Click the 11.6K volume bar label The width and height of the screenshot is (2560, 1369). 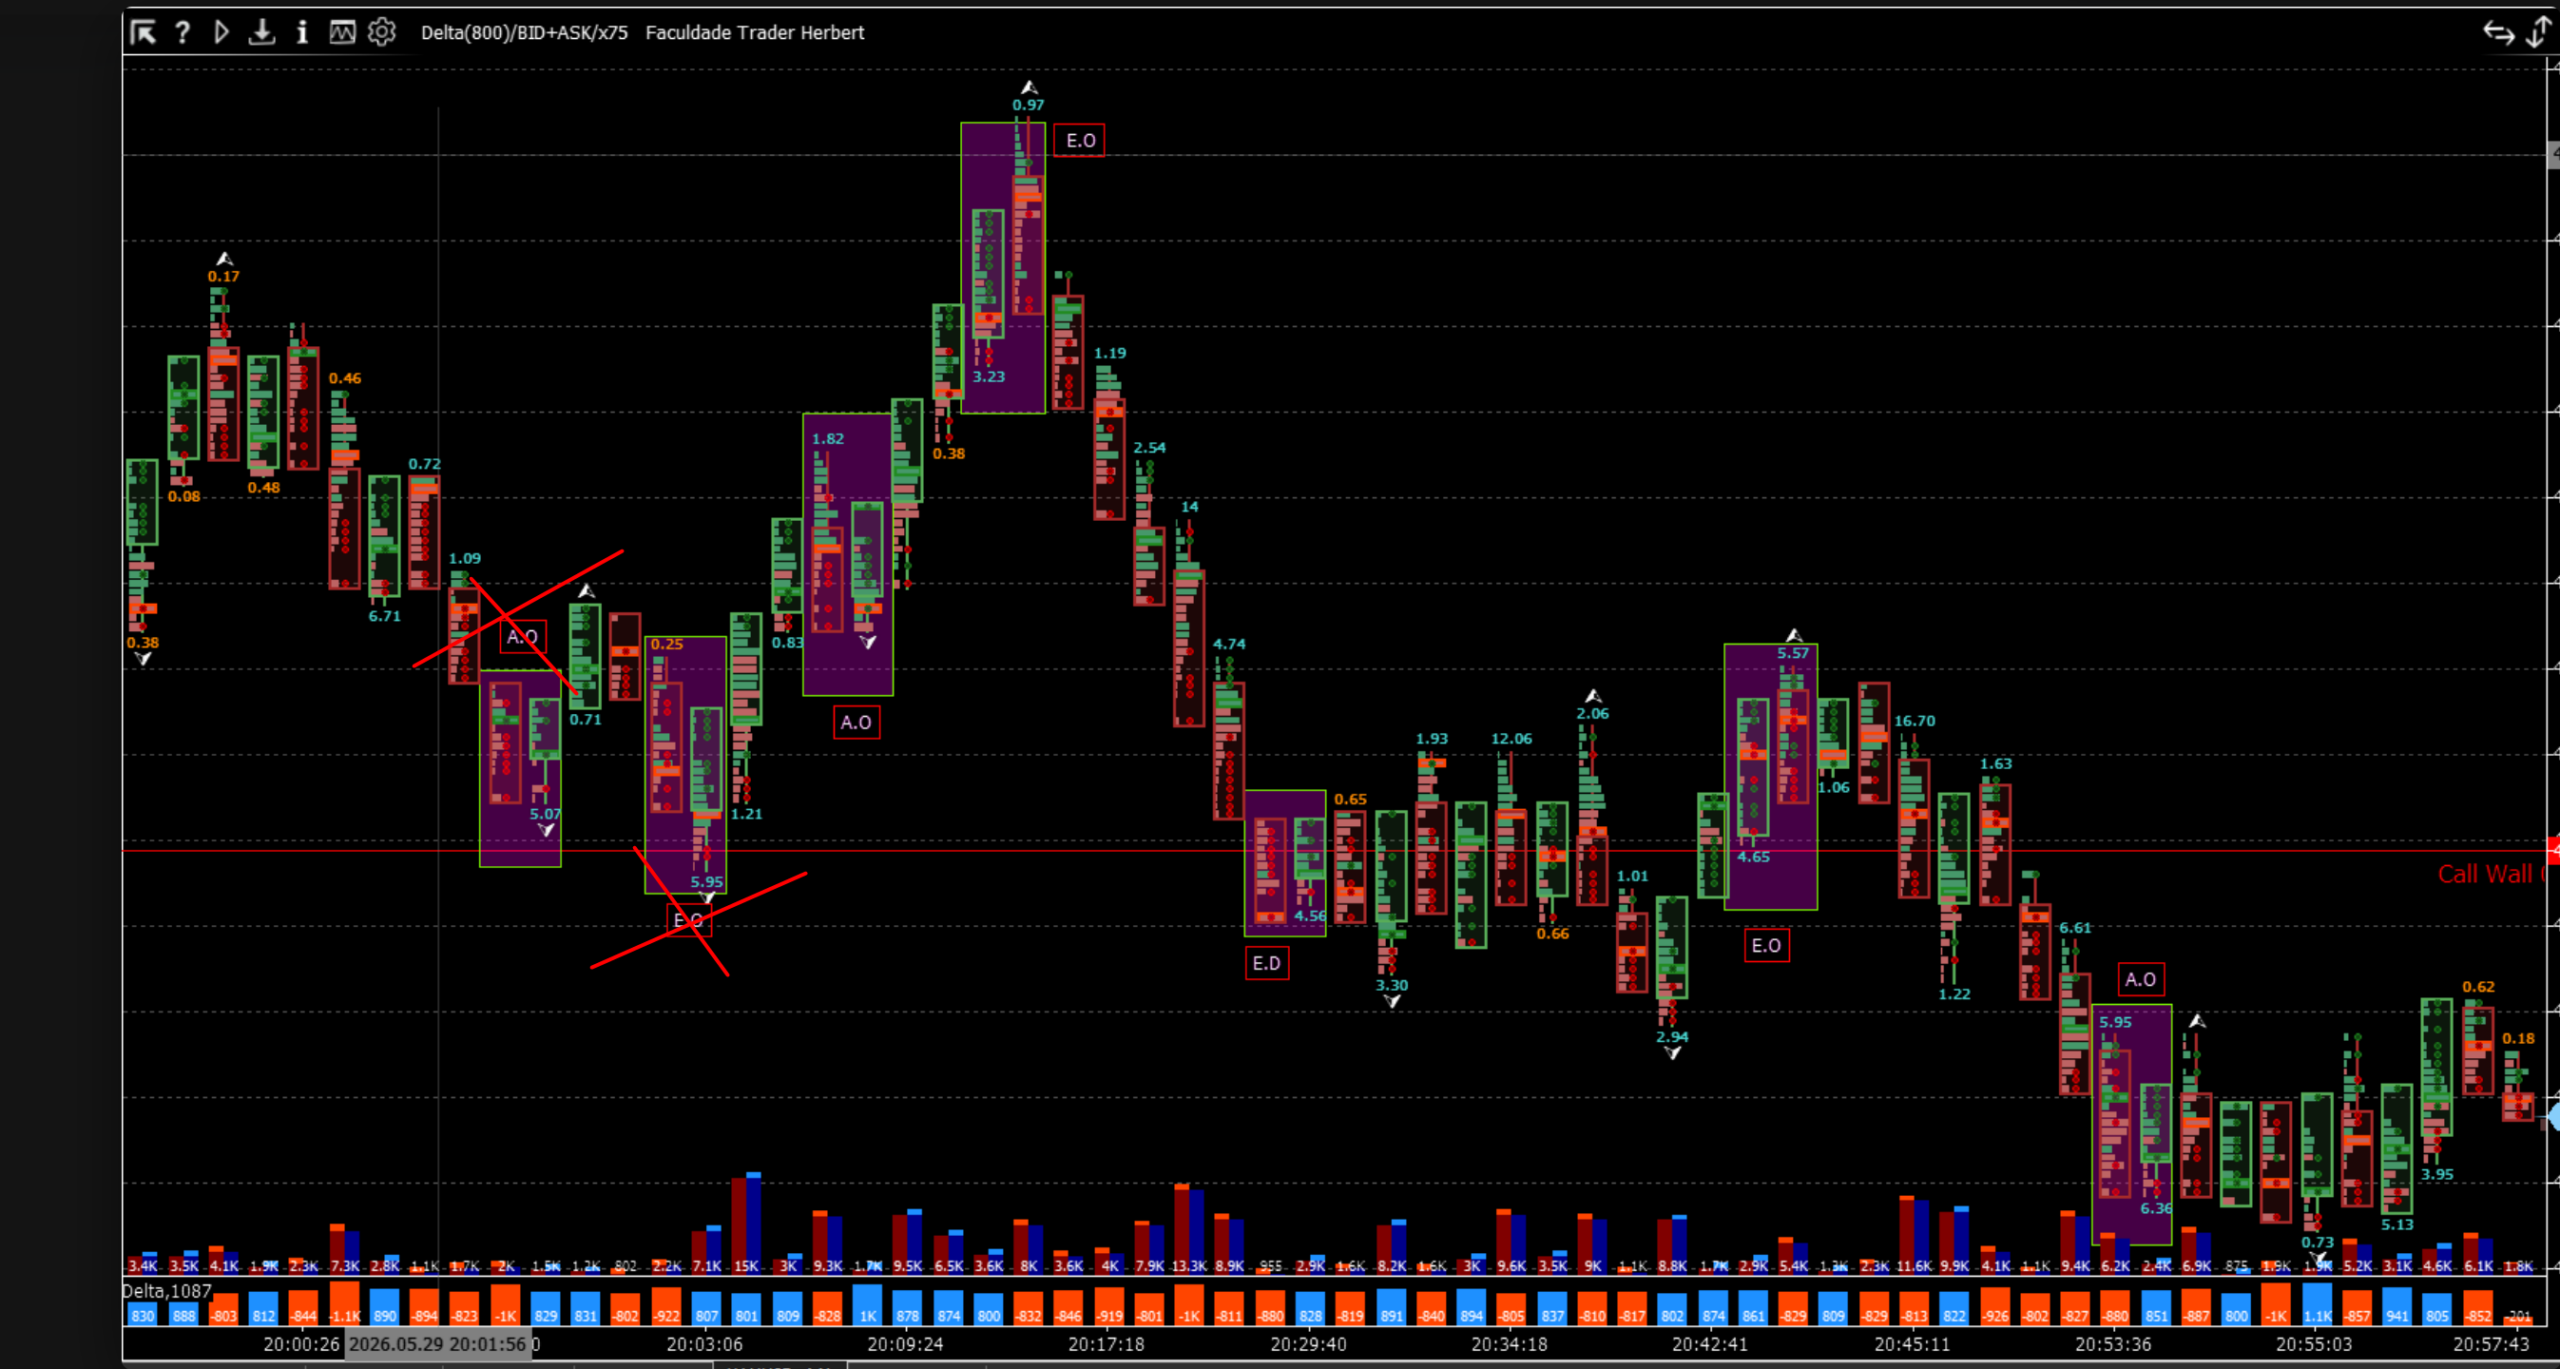point(1914,1265)
